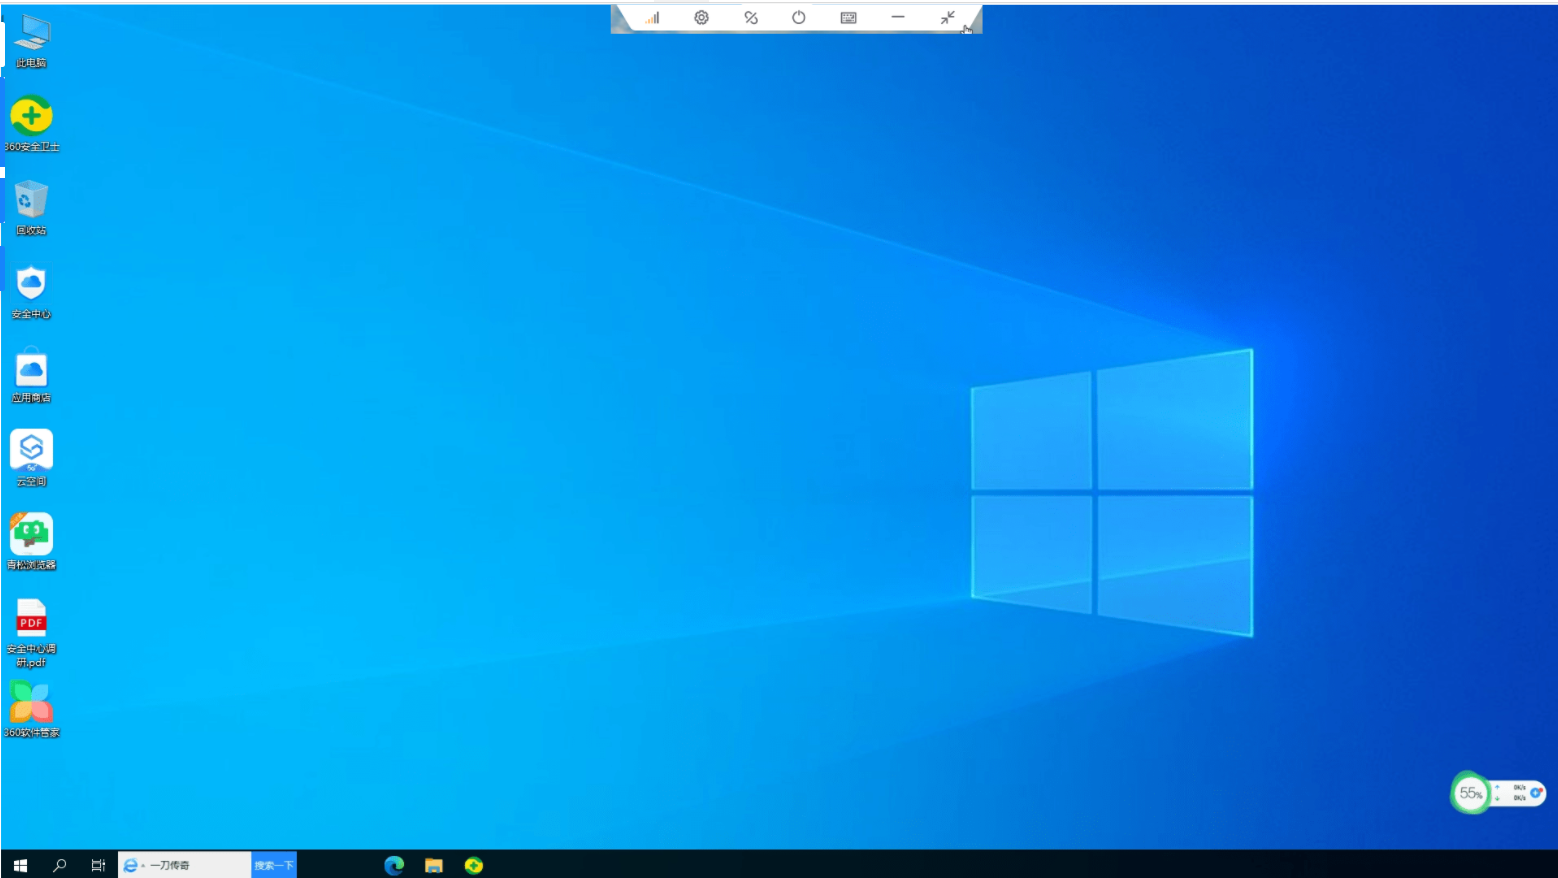Viewport: 1558px width, 878px height.
Task: Exit full screen using the shrink arrows icon
Action: (x=947, y=18)
